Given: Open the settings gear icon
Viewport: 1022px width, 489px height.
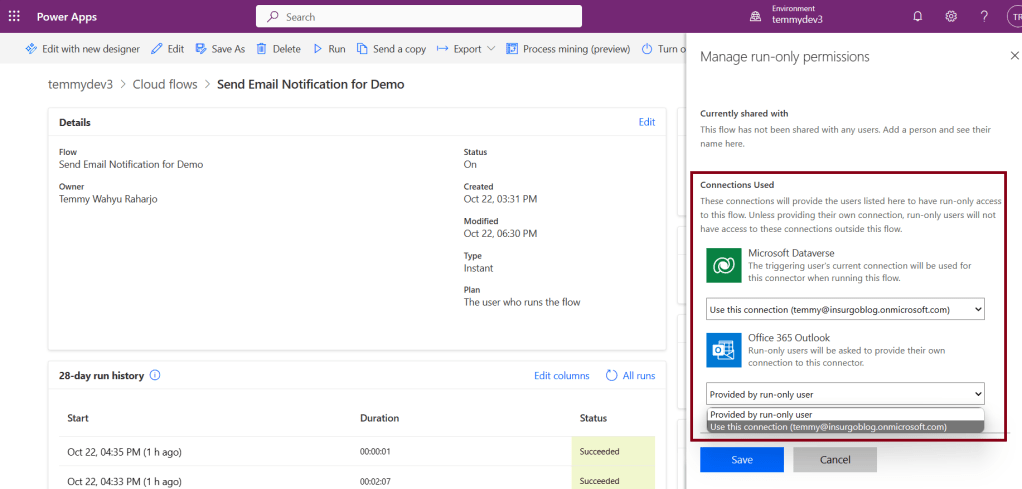Looking at the screenshot, I should point(951,16).
